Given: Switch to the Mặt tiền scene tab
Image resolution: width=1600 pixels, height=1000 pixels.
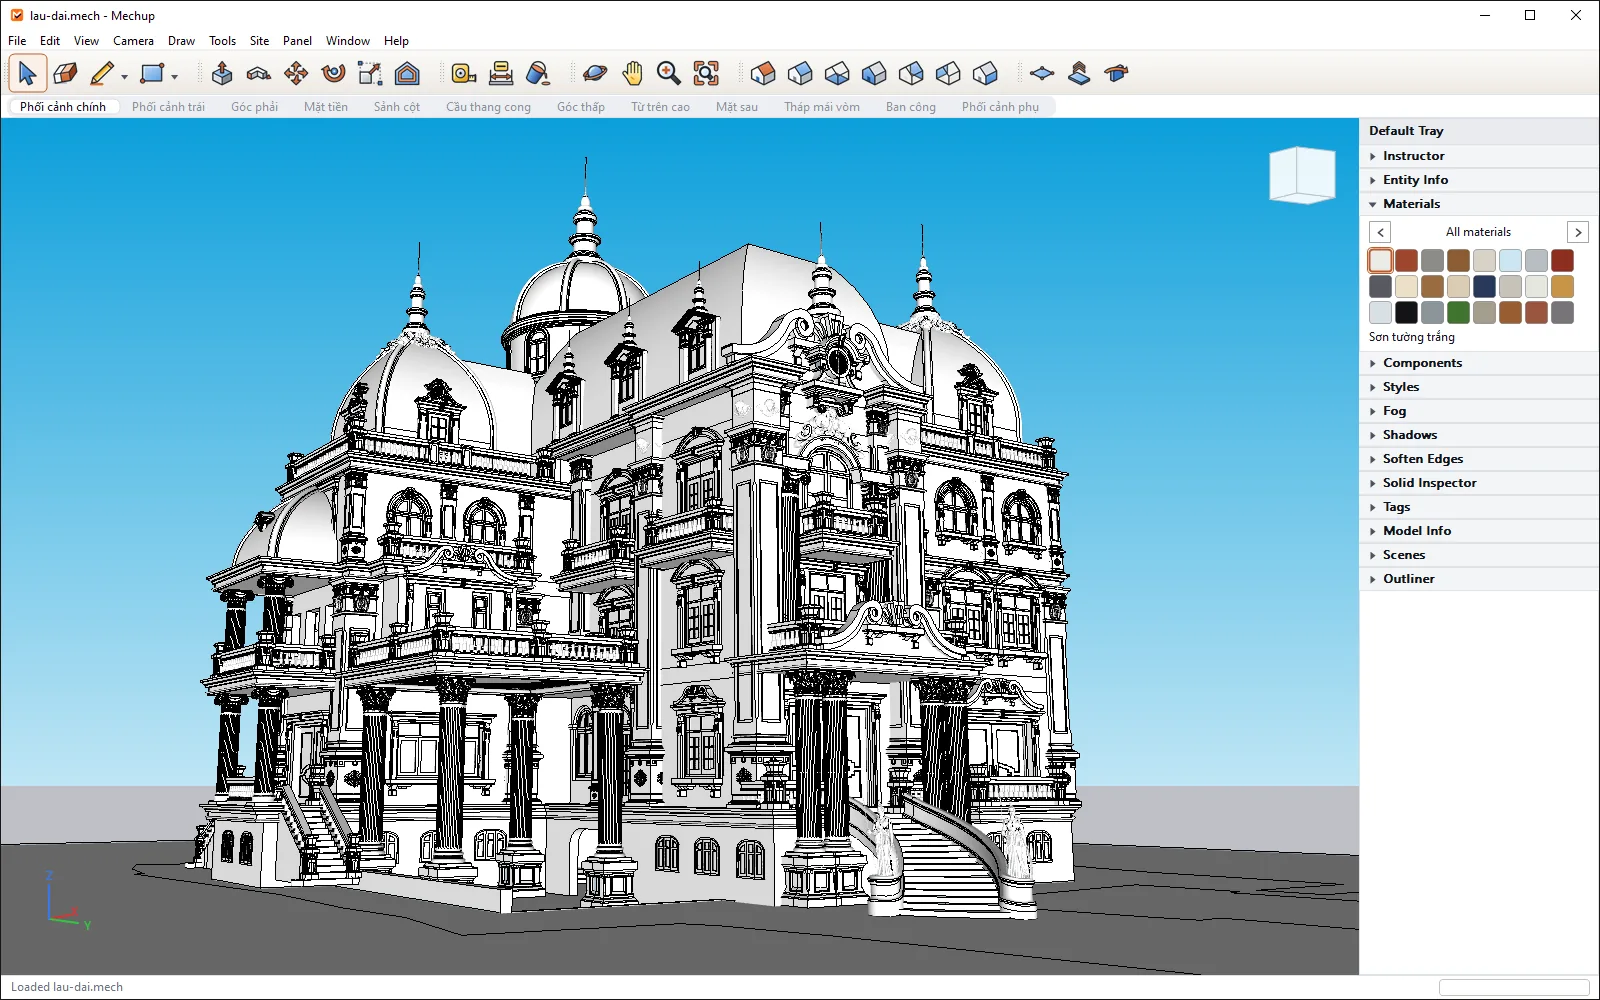Looking at the screenshot, I should click(x=326, y=107).
